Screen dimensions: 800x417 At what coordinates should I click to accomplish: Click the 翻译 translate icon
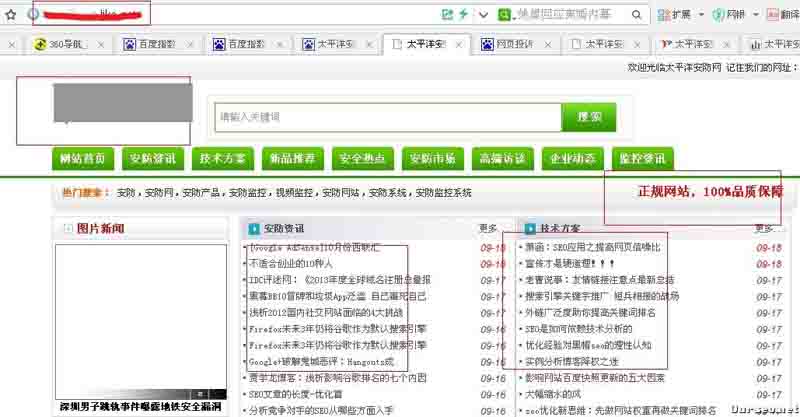[x=772, y=15]
